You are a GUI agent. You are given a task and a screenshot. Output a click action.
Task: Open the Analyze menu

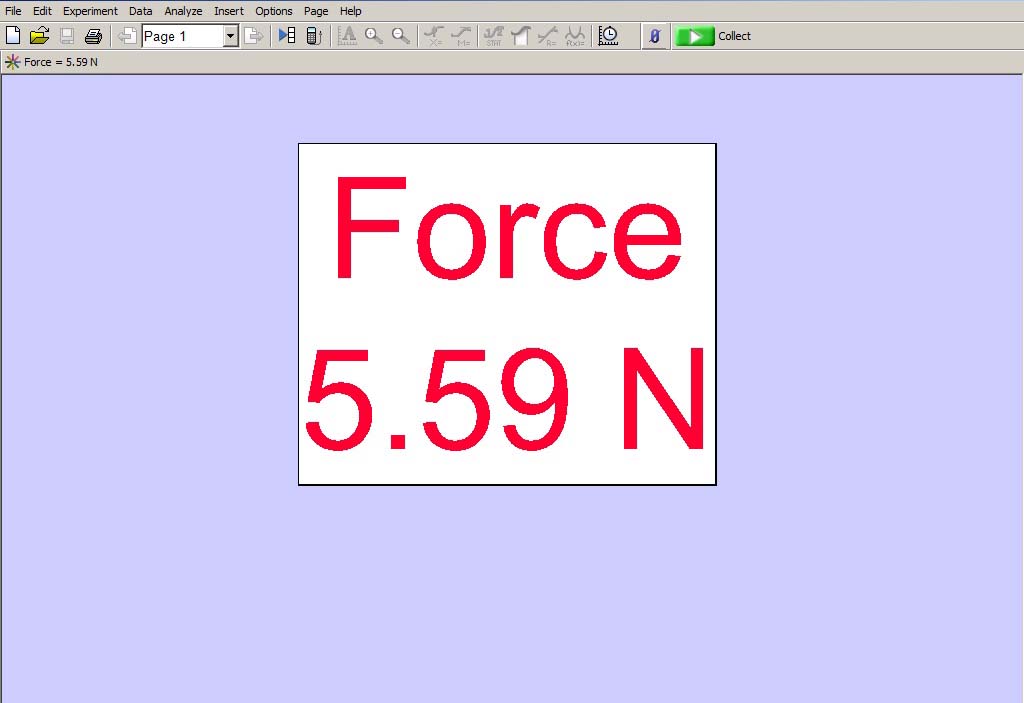(x=183, y=11)
